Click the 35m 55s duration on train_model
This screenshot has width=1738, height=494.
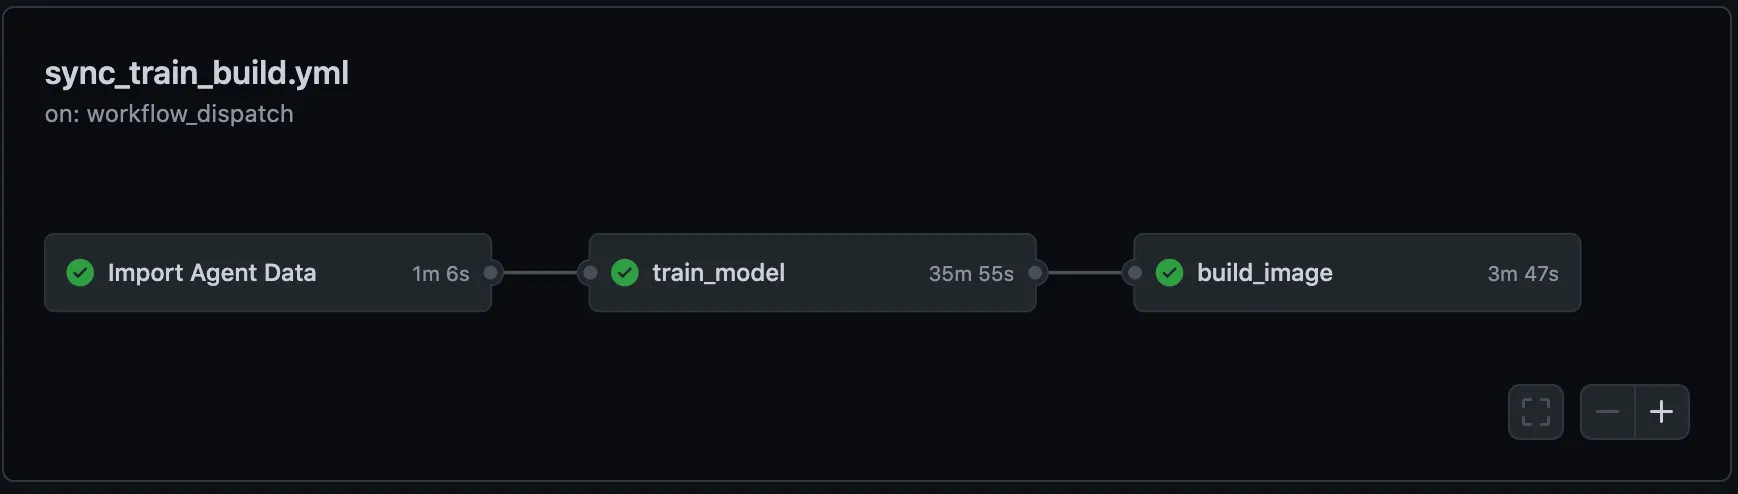(x=971, y=274)
